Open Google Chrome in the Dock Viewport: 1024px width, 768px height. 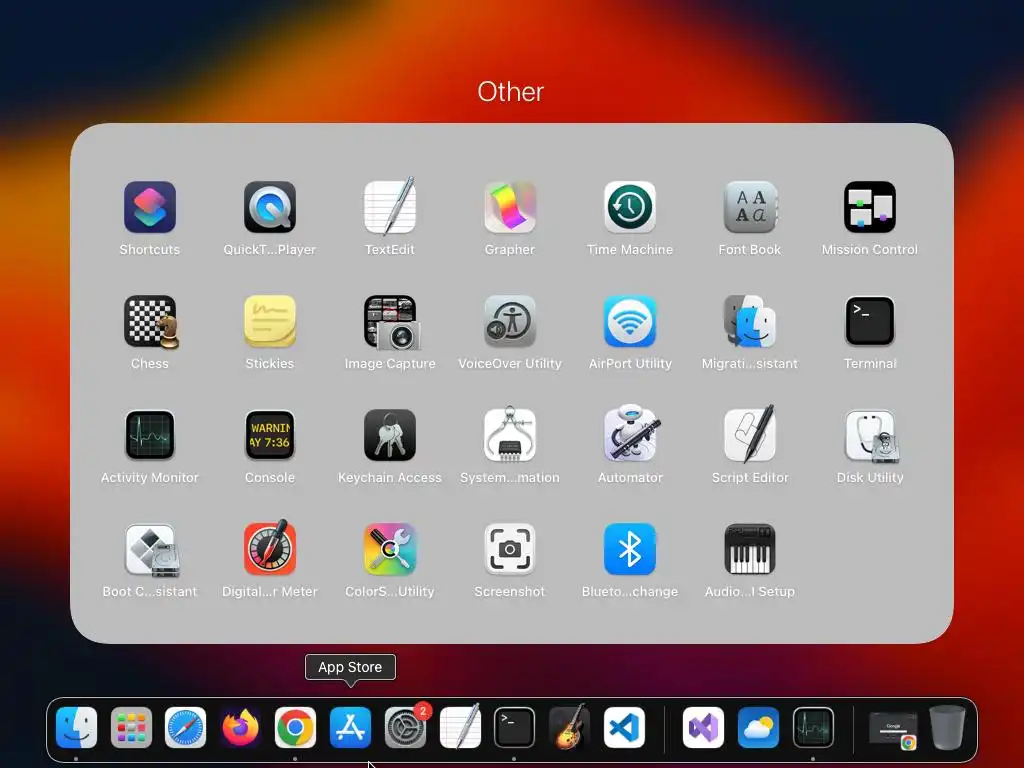tap(295, 728)
